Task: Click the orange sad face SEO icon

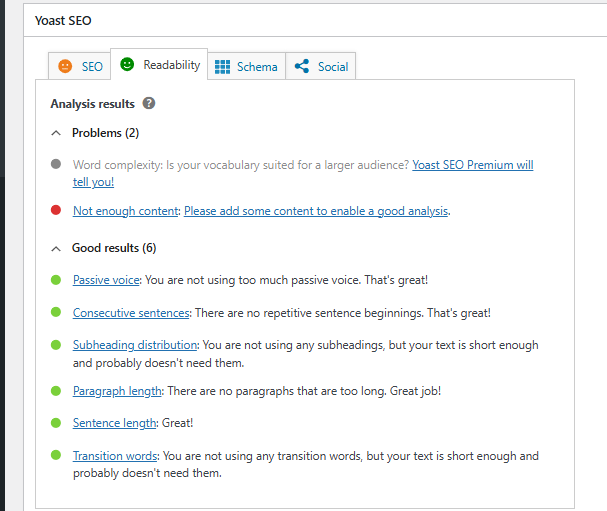Action: 65,66
